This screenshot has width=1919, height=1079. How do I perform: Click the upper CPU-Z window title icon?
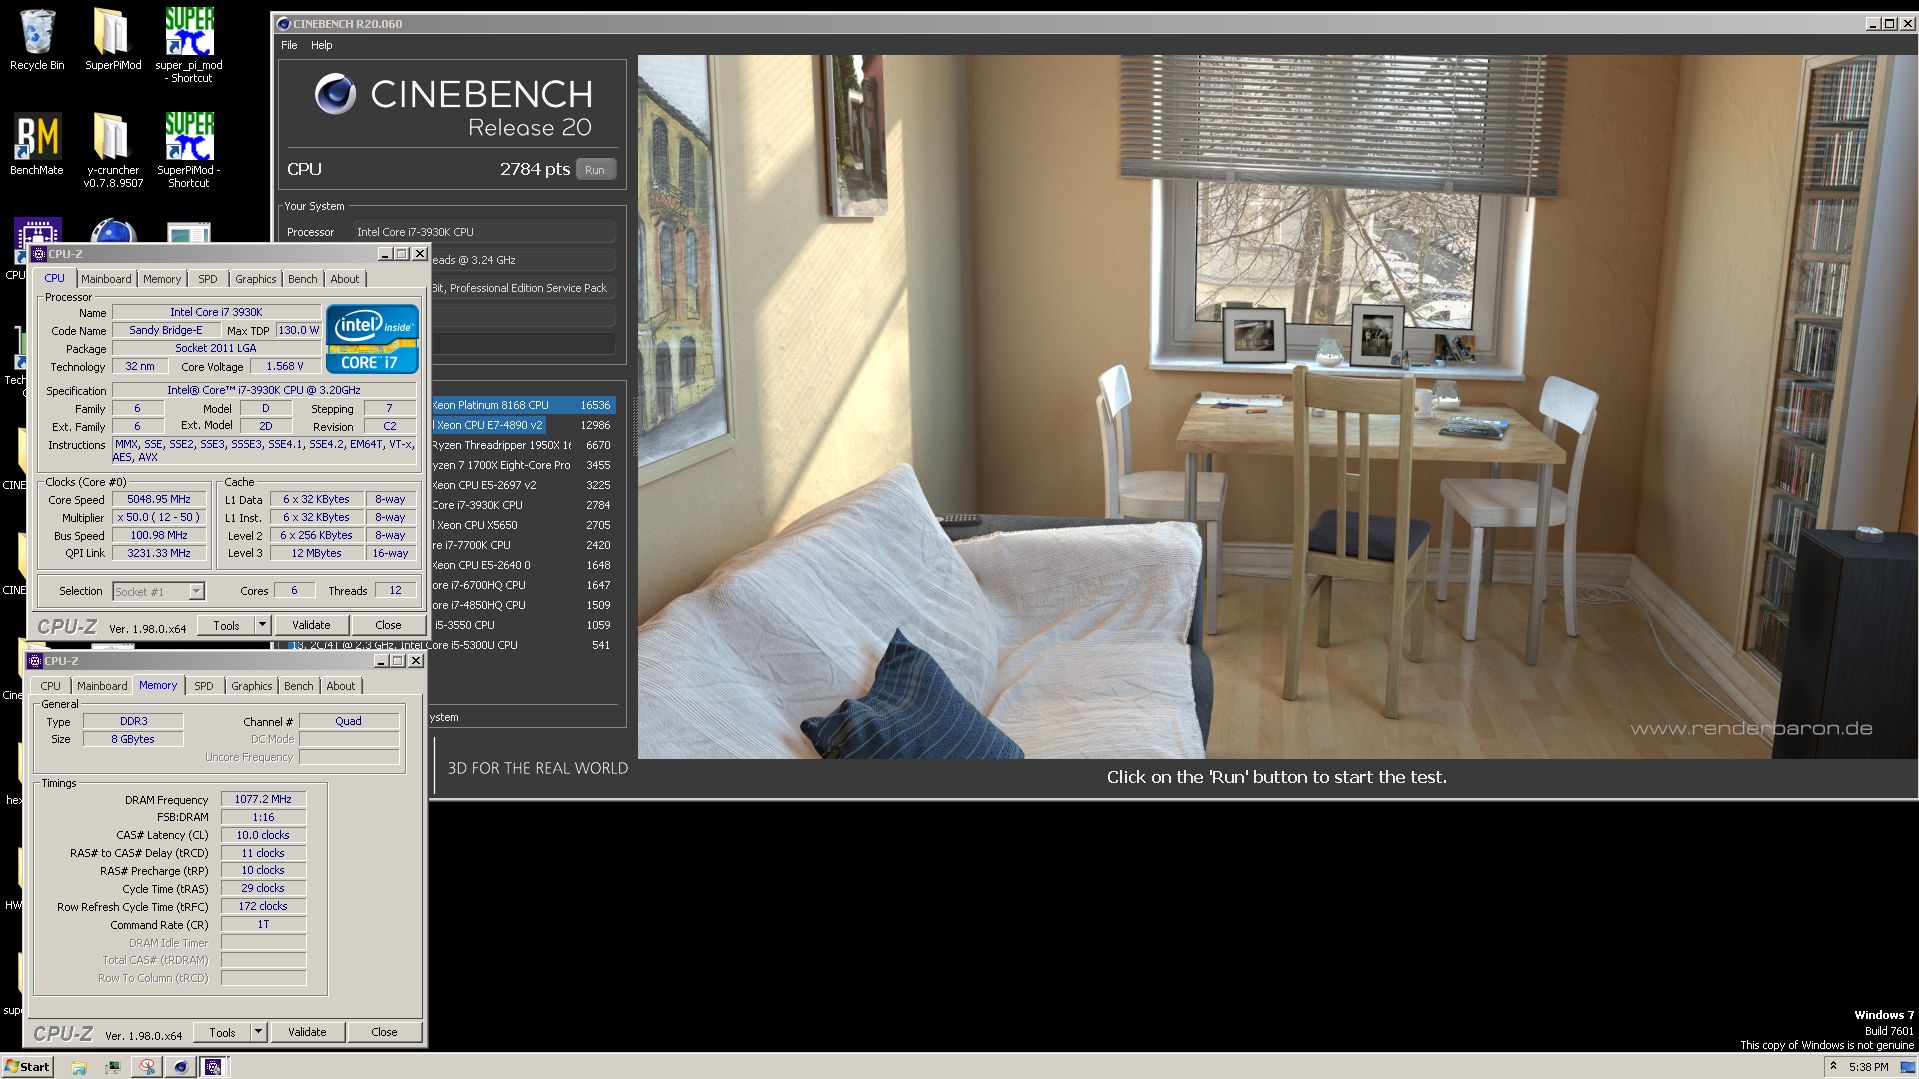pyautogui.click(x=39, y=254)
